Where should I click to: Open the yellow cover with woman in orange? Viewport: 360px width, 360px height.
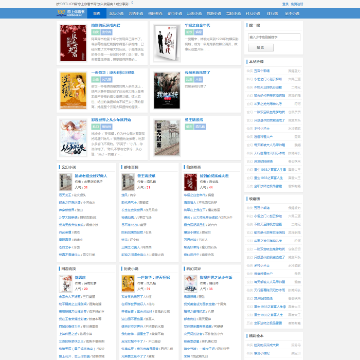click(x=73, y=90)
